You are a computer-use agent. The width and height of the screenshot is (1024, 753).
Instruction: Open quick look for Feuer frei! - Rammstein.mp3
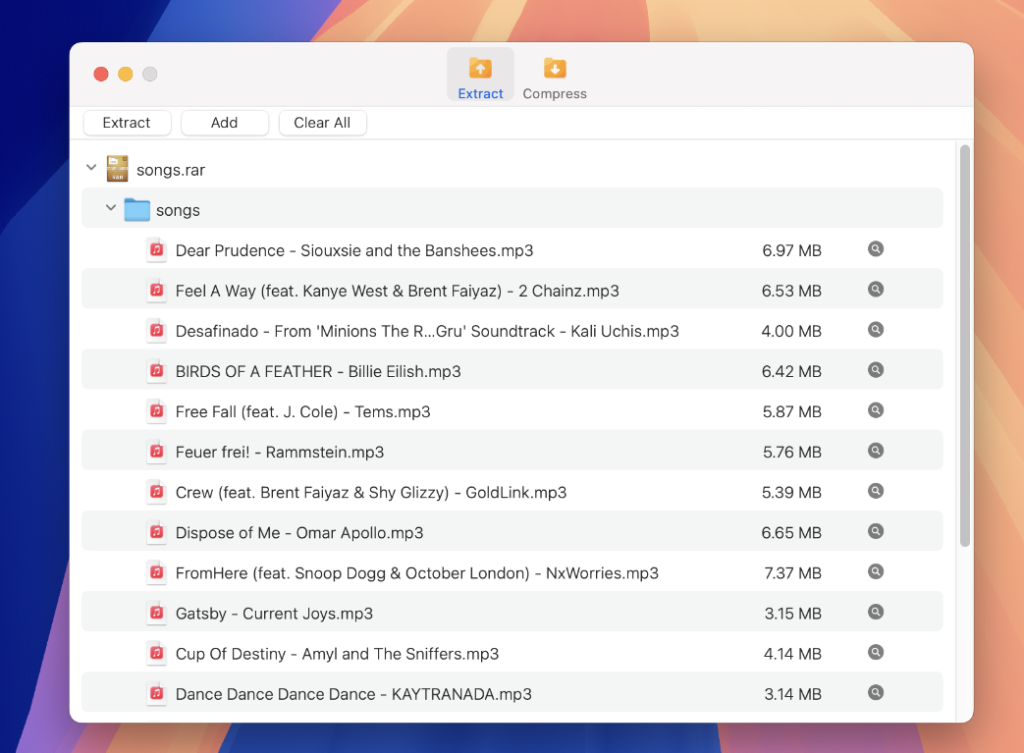point(876,451)
